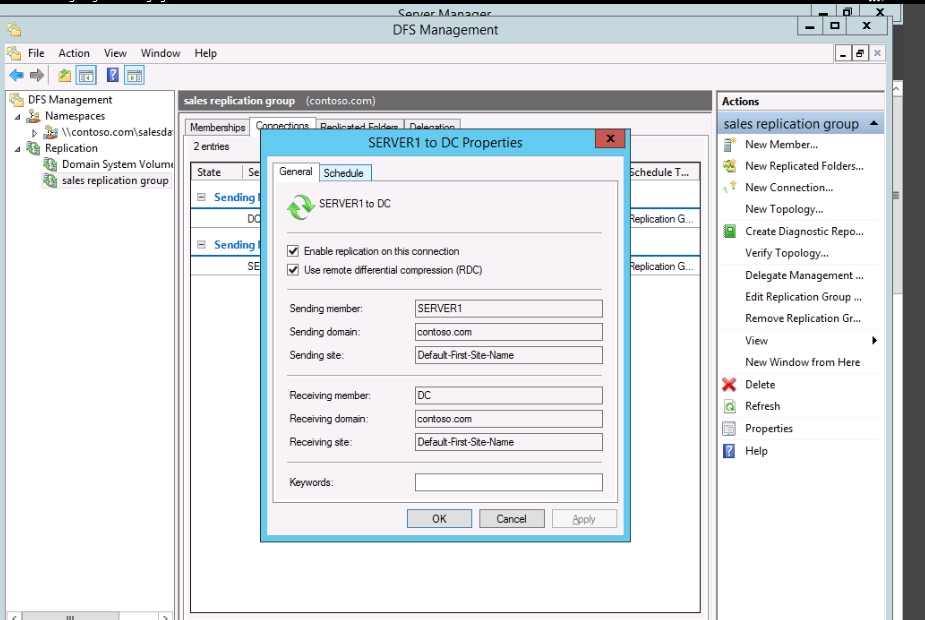The image size is (925, 620).
Task: Toggle Use remote differential compression (RDC)
Action: [293, 270]
